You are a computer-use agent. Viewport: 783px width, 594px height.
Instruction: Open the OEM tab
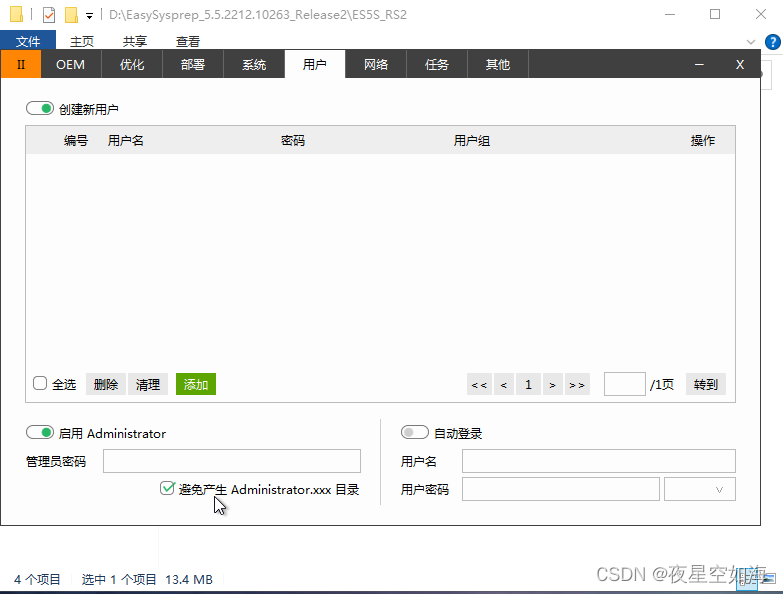(x=70, y=64)
